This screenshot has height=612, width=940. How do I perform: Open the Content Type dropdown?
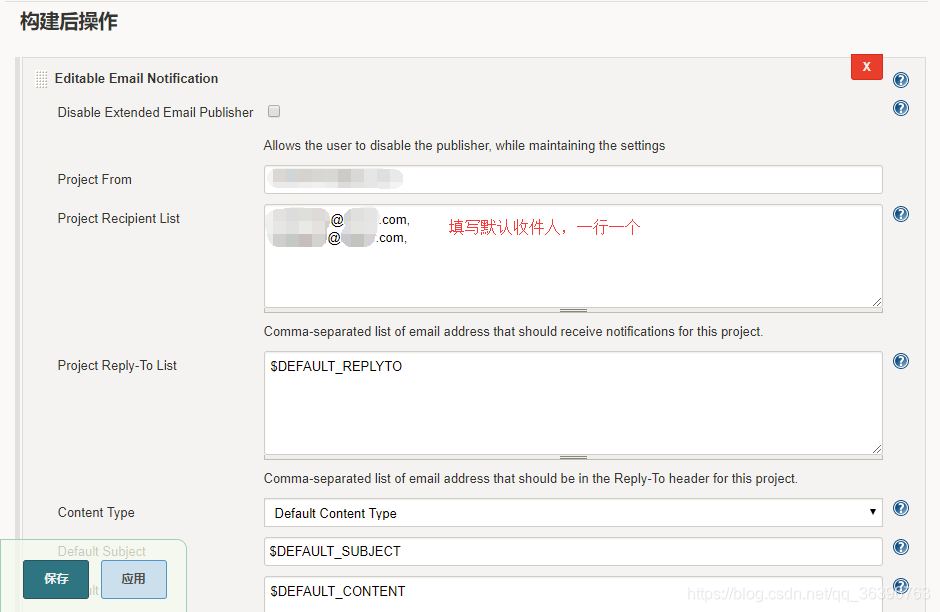573,513
